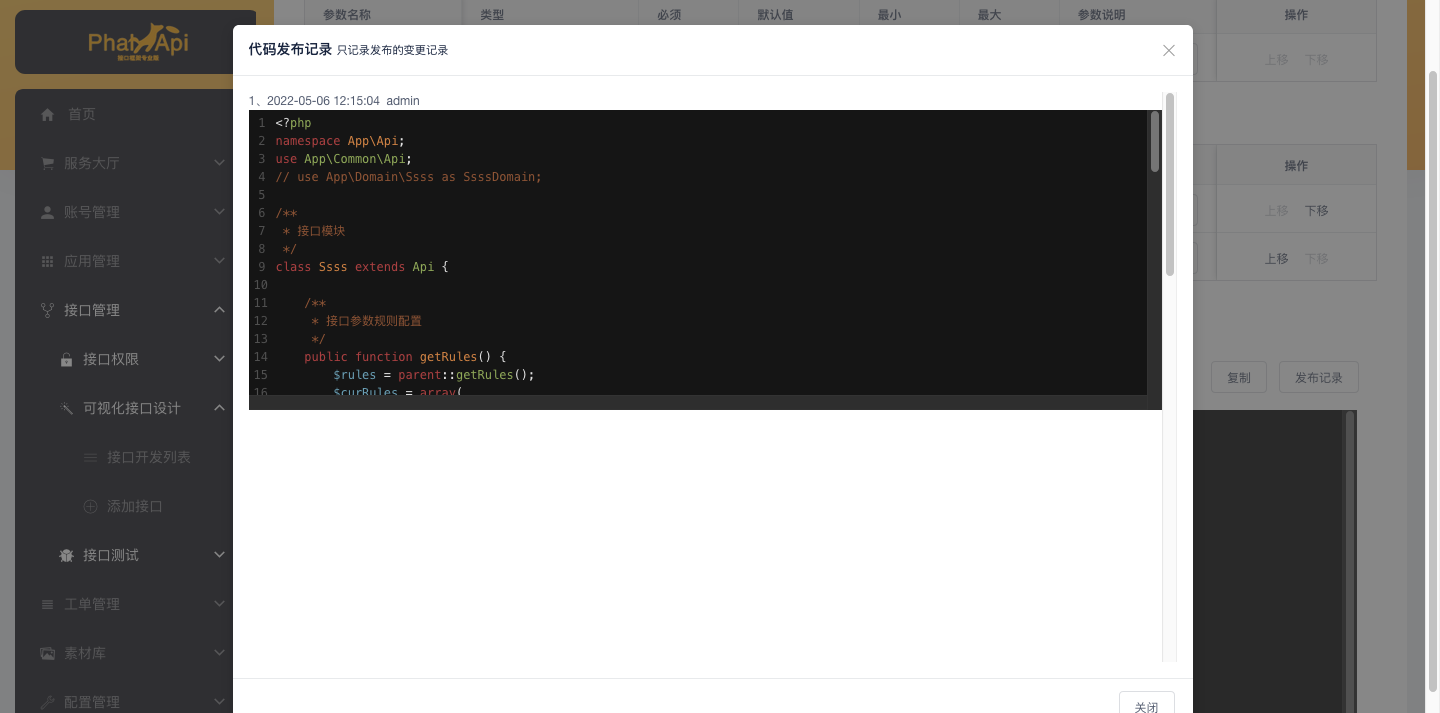Viewport: 1440px width, 713px height.
Task: Click the dialog body vertical scrollbar
Action: tap(1170, 185)
